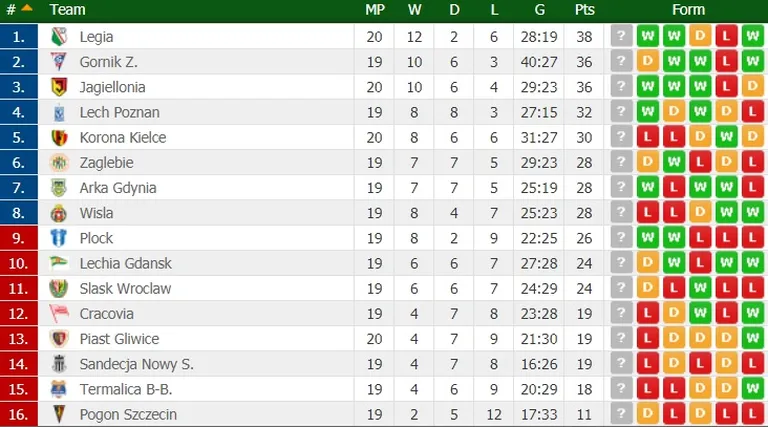Click the question mark box in Legia's form
The height and width of the screenshot is (427, 768).
(622, 36)
